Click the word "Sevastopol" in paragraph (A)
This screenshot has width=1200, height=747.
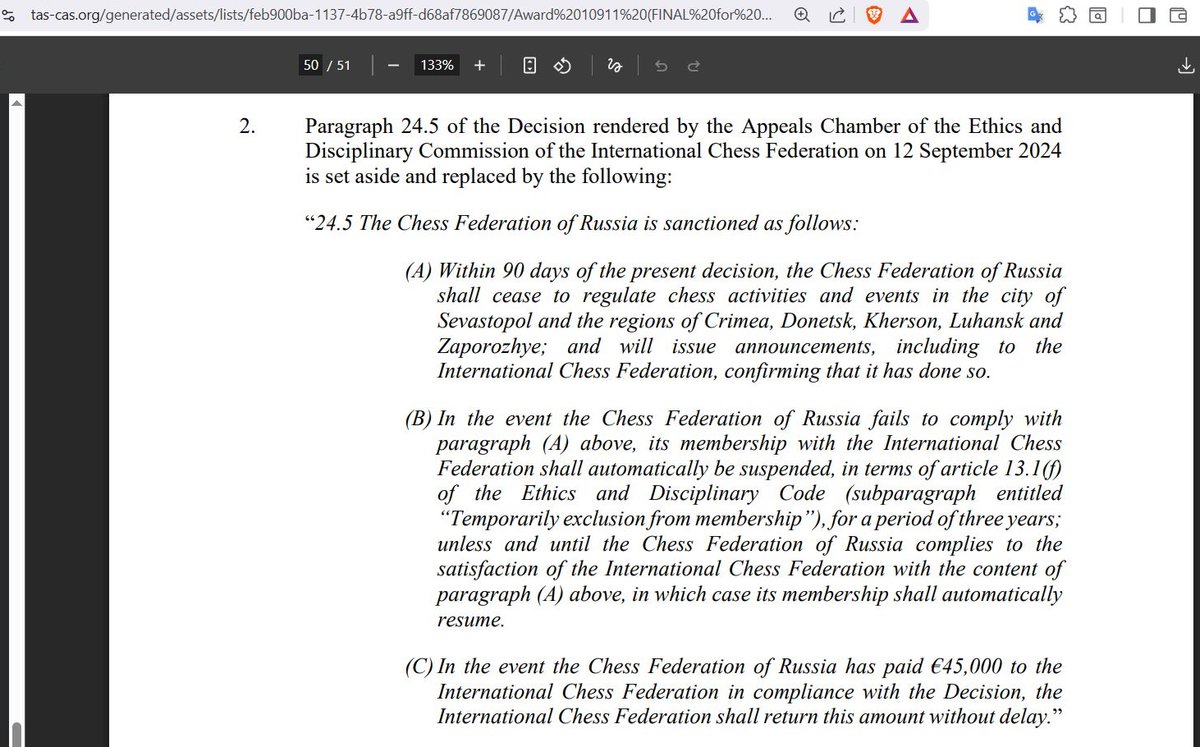486,322
